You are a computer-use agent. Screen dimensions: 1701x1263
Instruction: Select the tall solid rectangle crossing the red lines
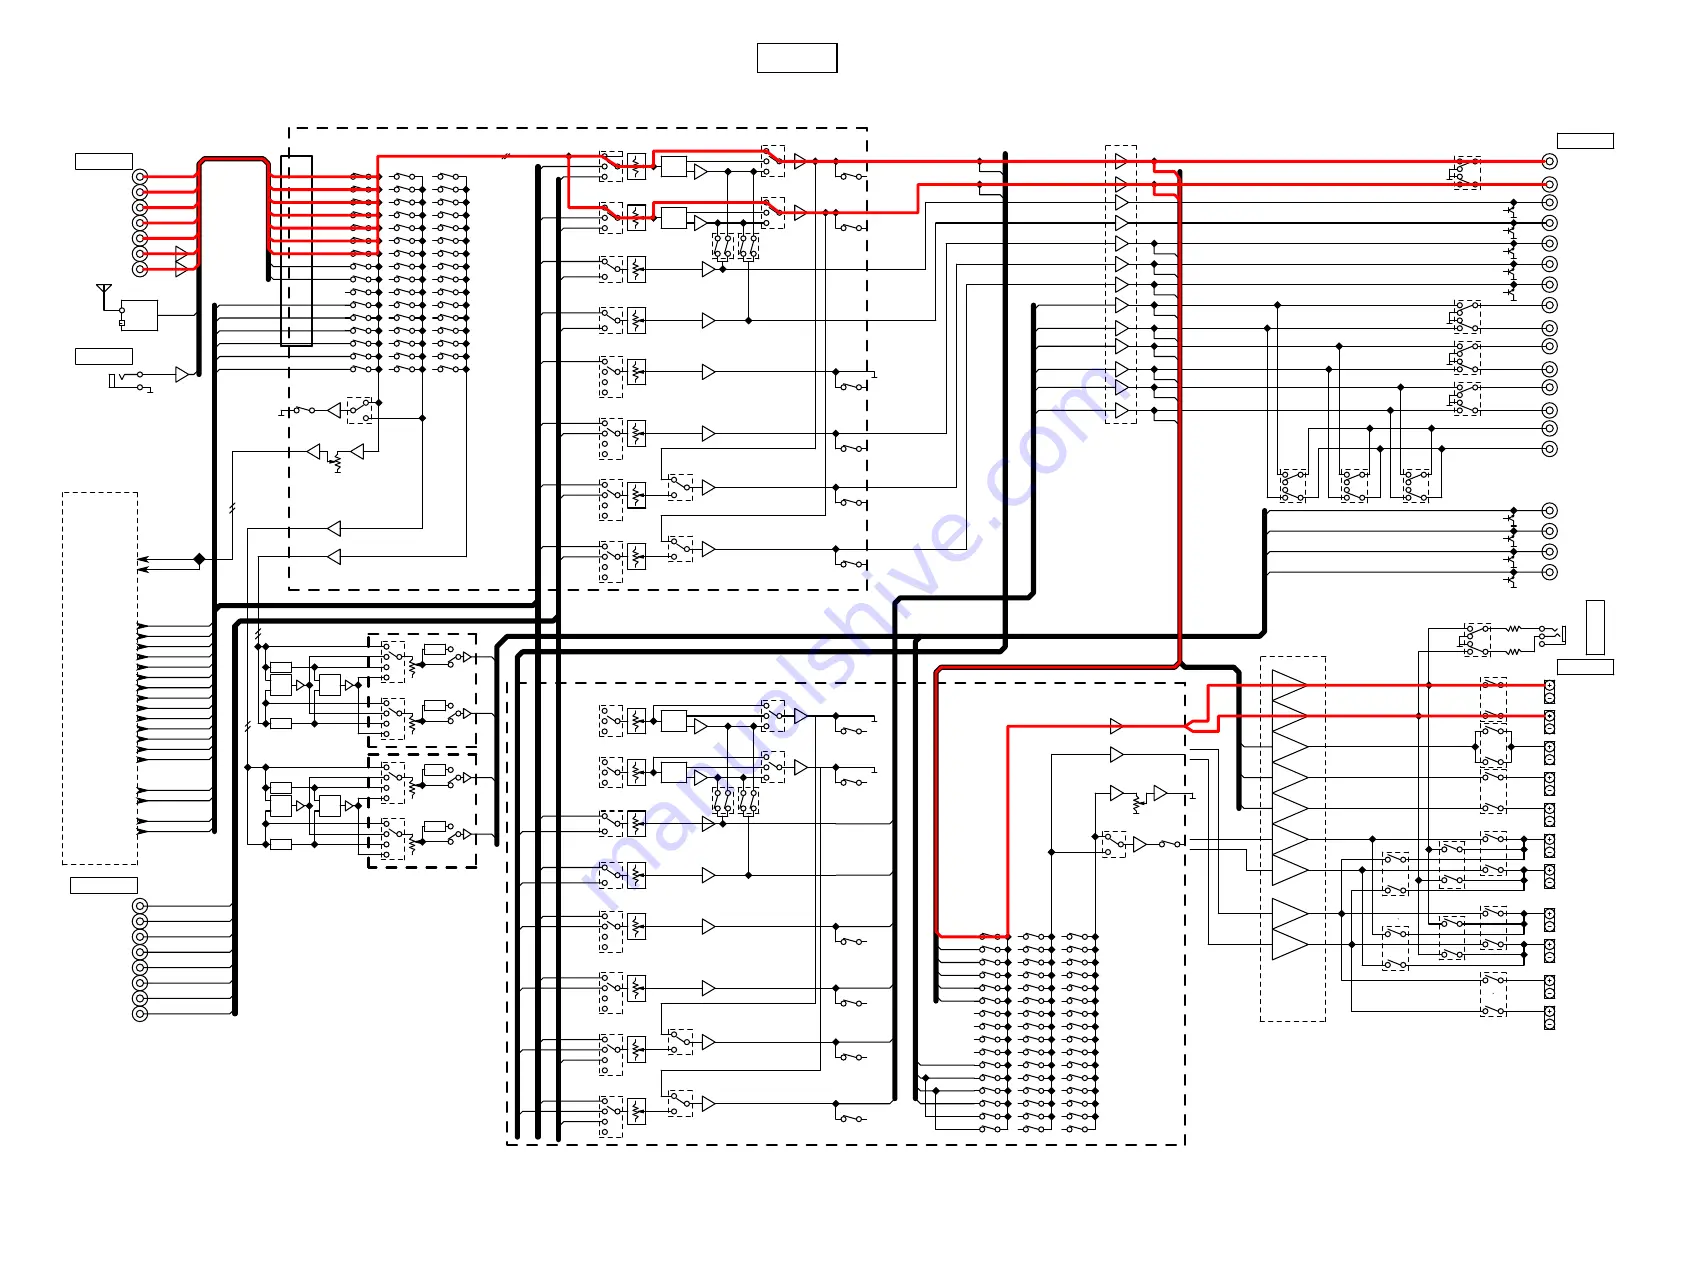(296, 251)
